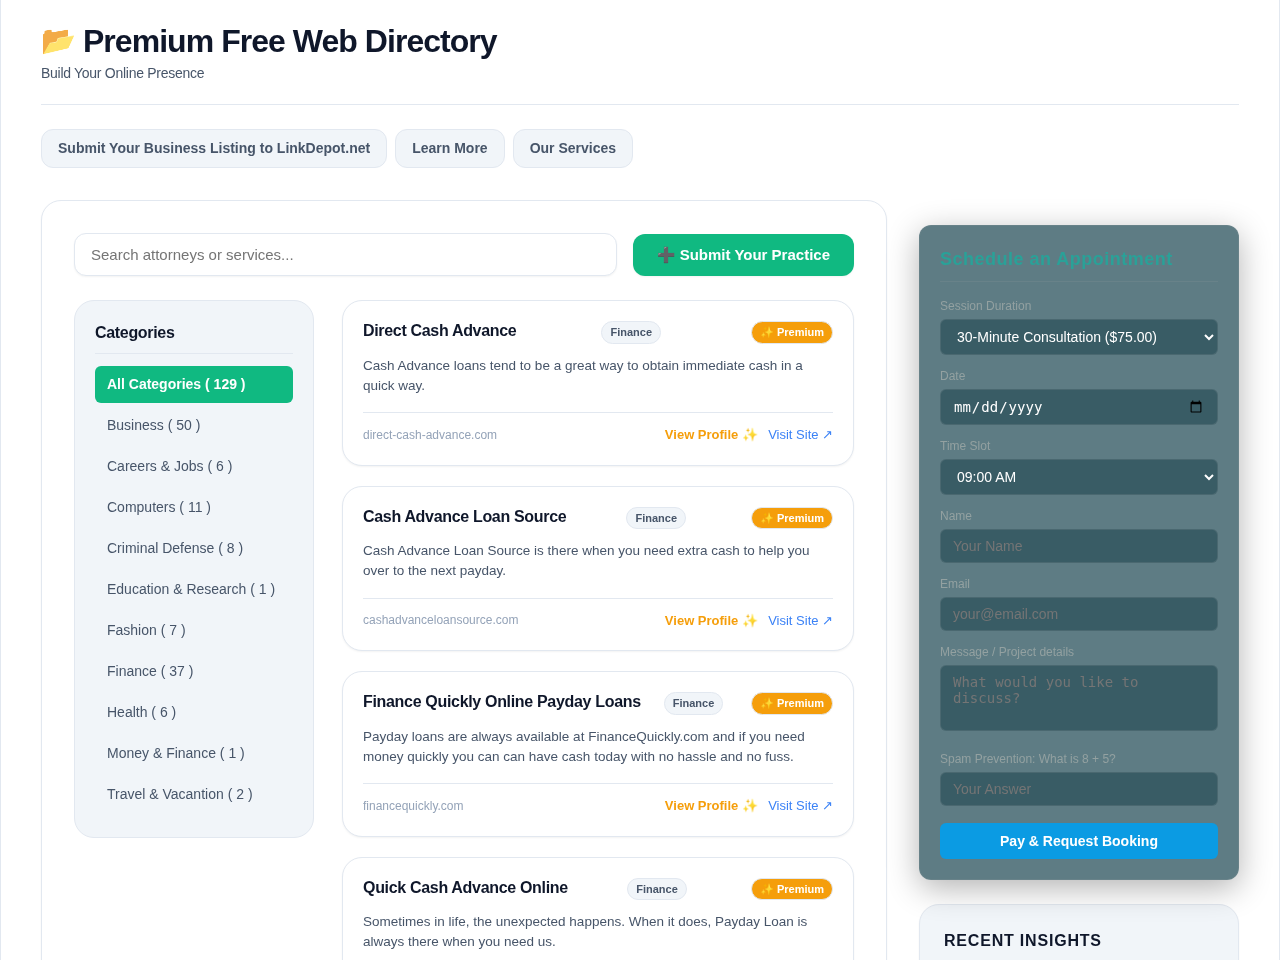
Task: View Profile for Direct Cash Advance
Action: tap(711, 435)
